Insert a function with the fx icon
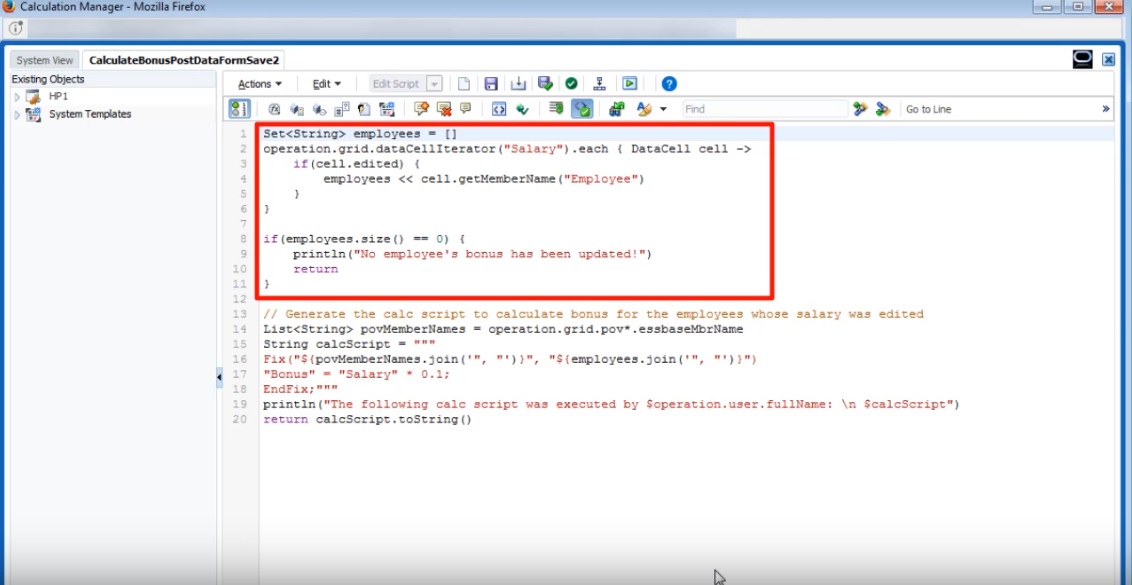 coord(273,109)
